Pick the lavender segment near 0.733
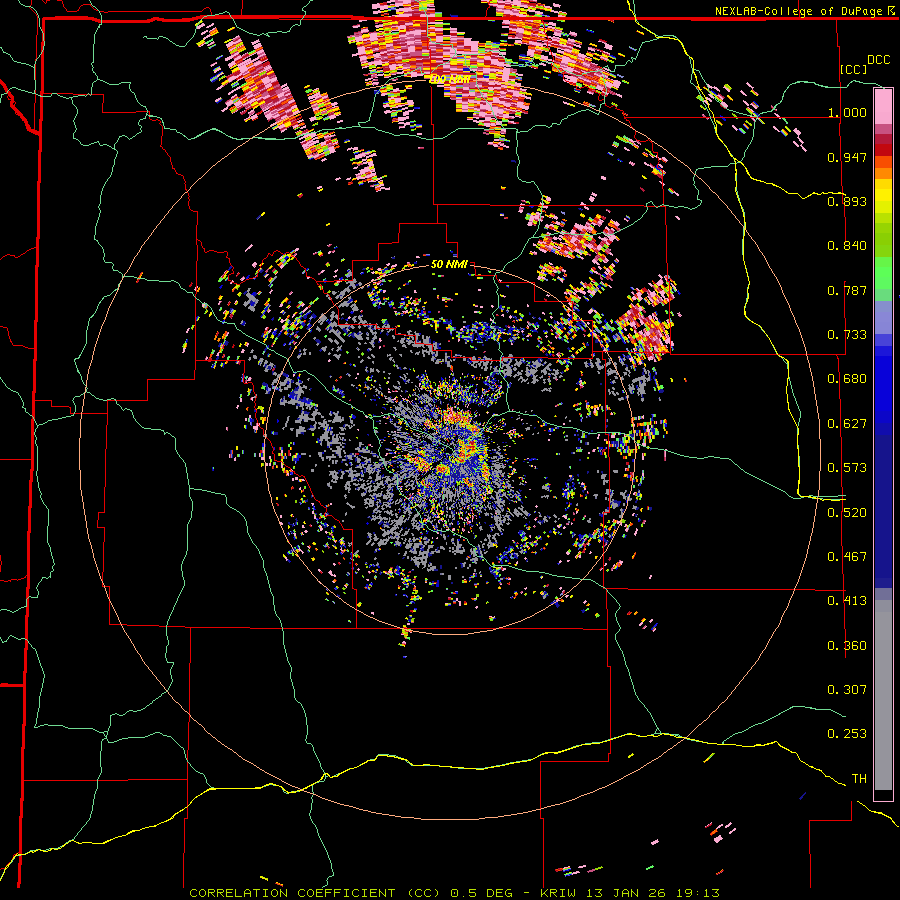Viewport: 900px width, 900px height. [x=883, y=317]
